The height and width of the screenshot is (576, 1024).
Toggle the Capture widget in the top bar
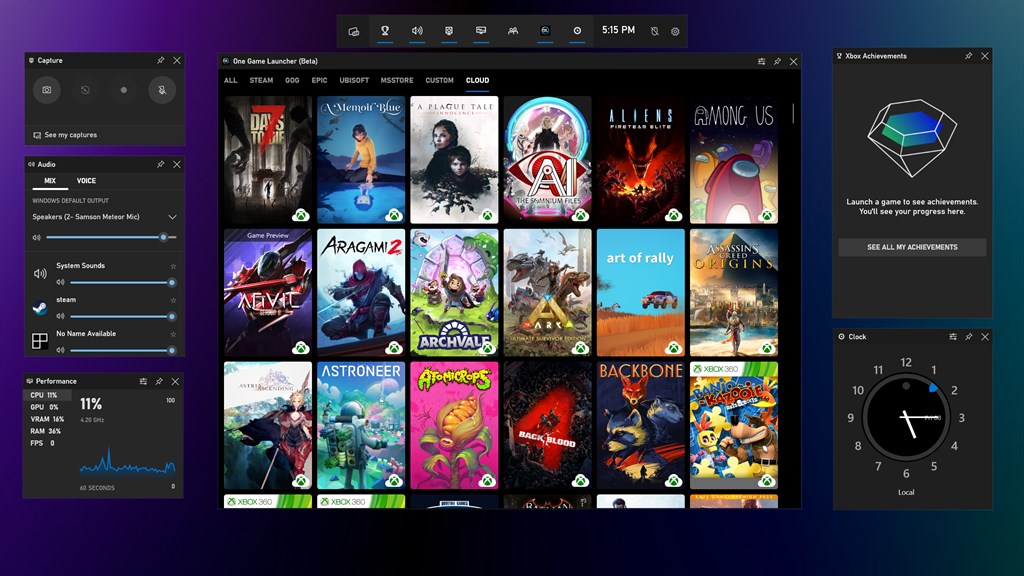(x=449, y=31)
